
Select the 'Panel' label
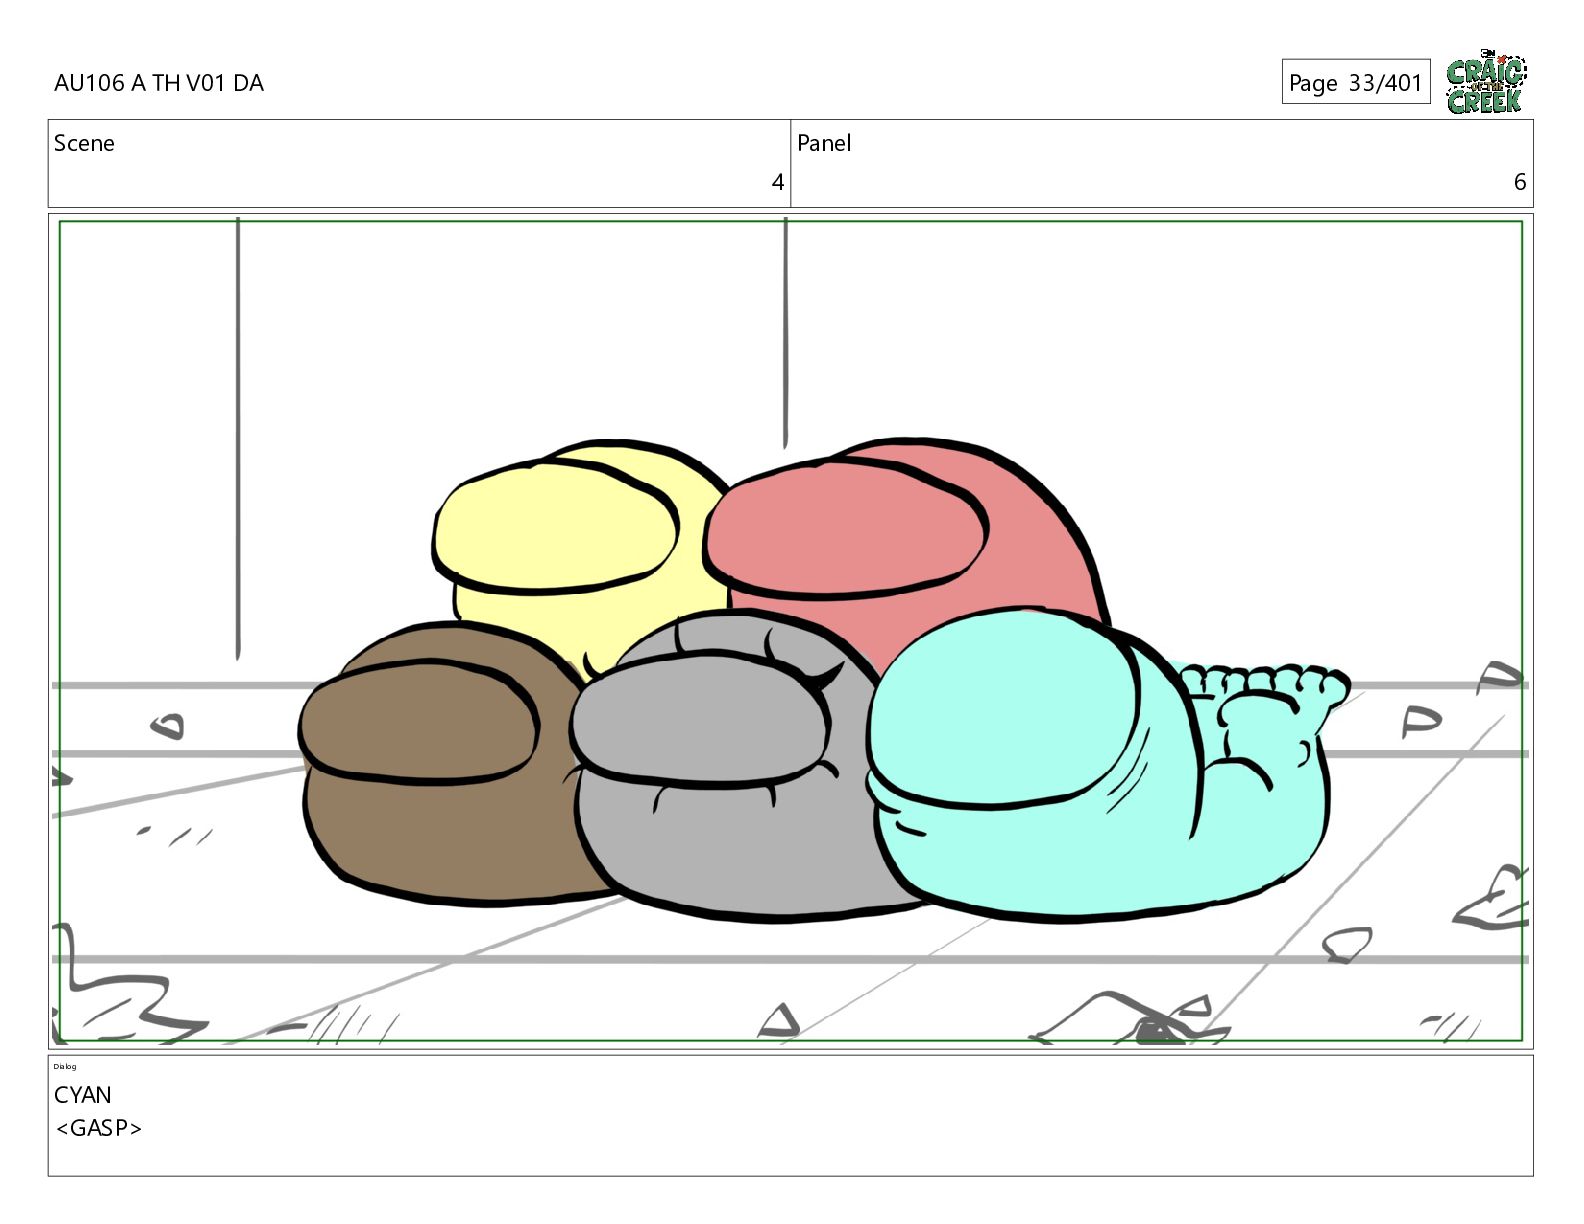point(824,143)
